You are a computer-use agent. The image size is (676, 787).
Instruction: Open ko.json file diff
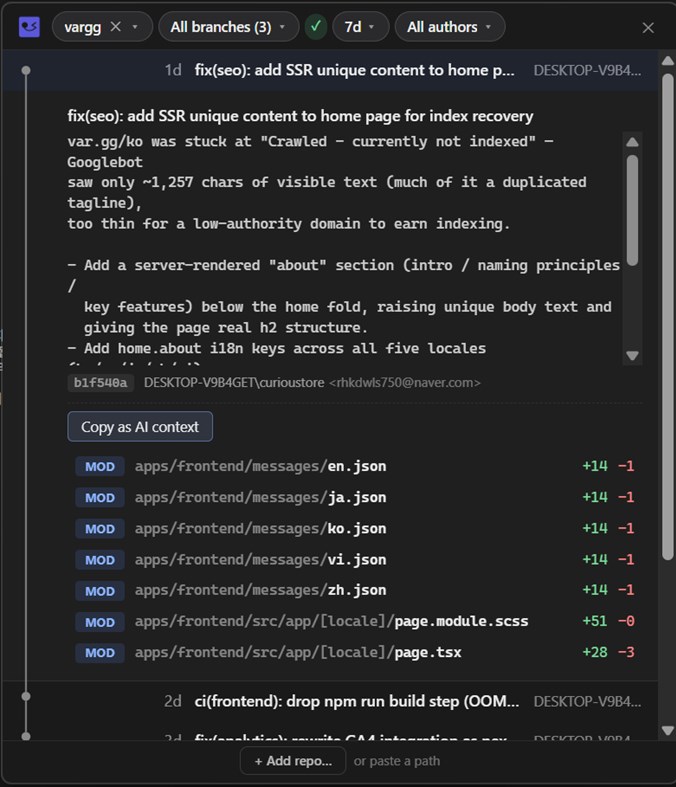click(x=355, y=529)
